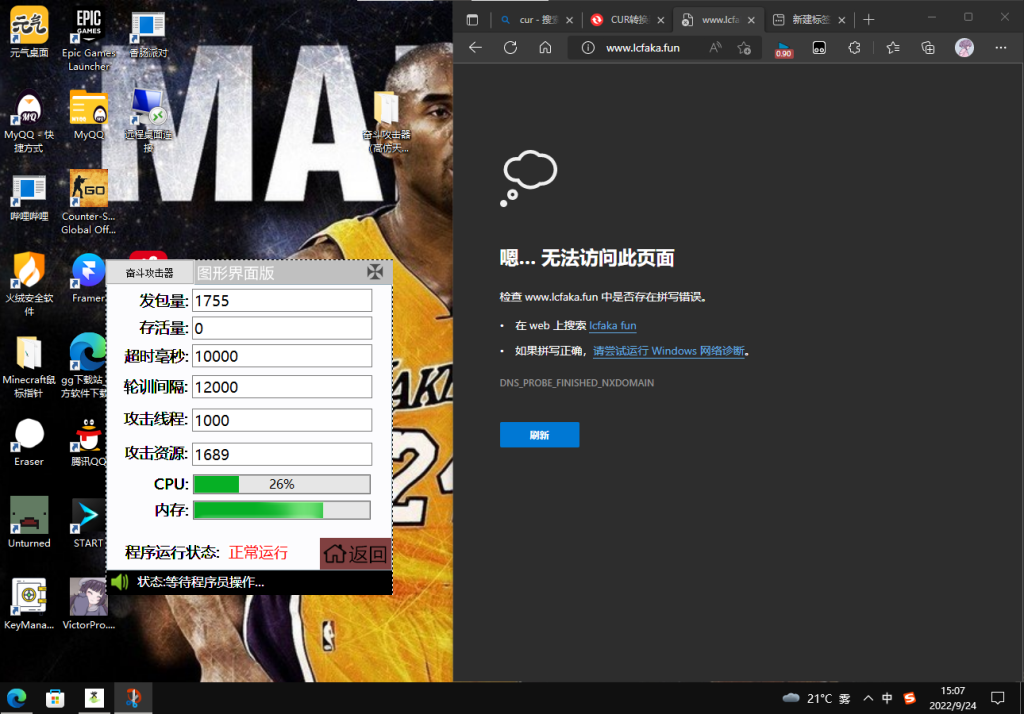This screenshot has width=1024, height=714.
Task: Open the Collections icon in the toolbar
Action: (x=928, y=47)
